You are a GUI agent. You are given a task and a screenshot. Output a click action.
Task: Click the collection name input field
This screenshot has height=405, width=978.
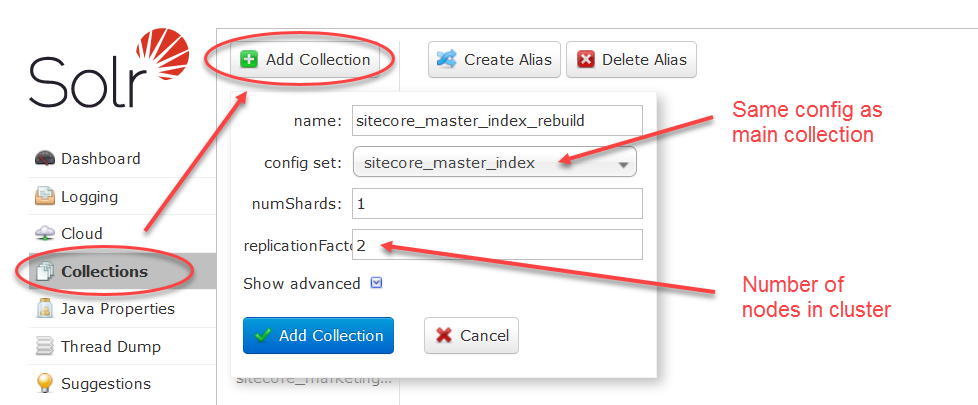[x=497, y=120]
